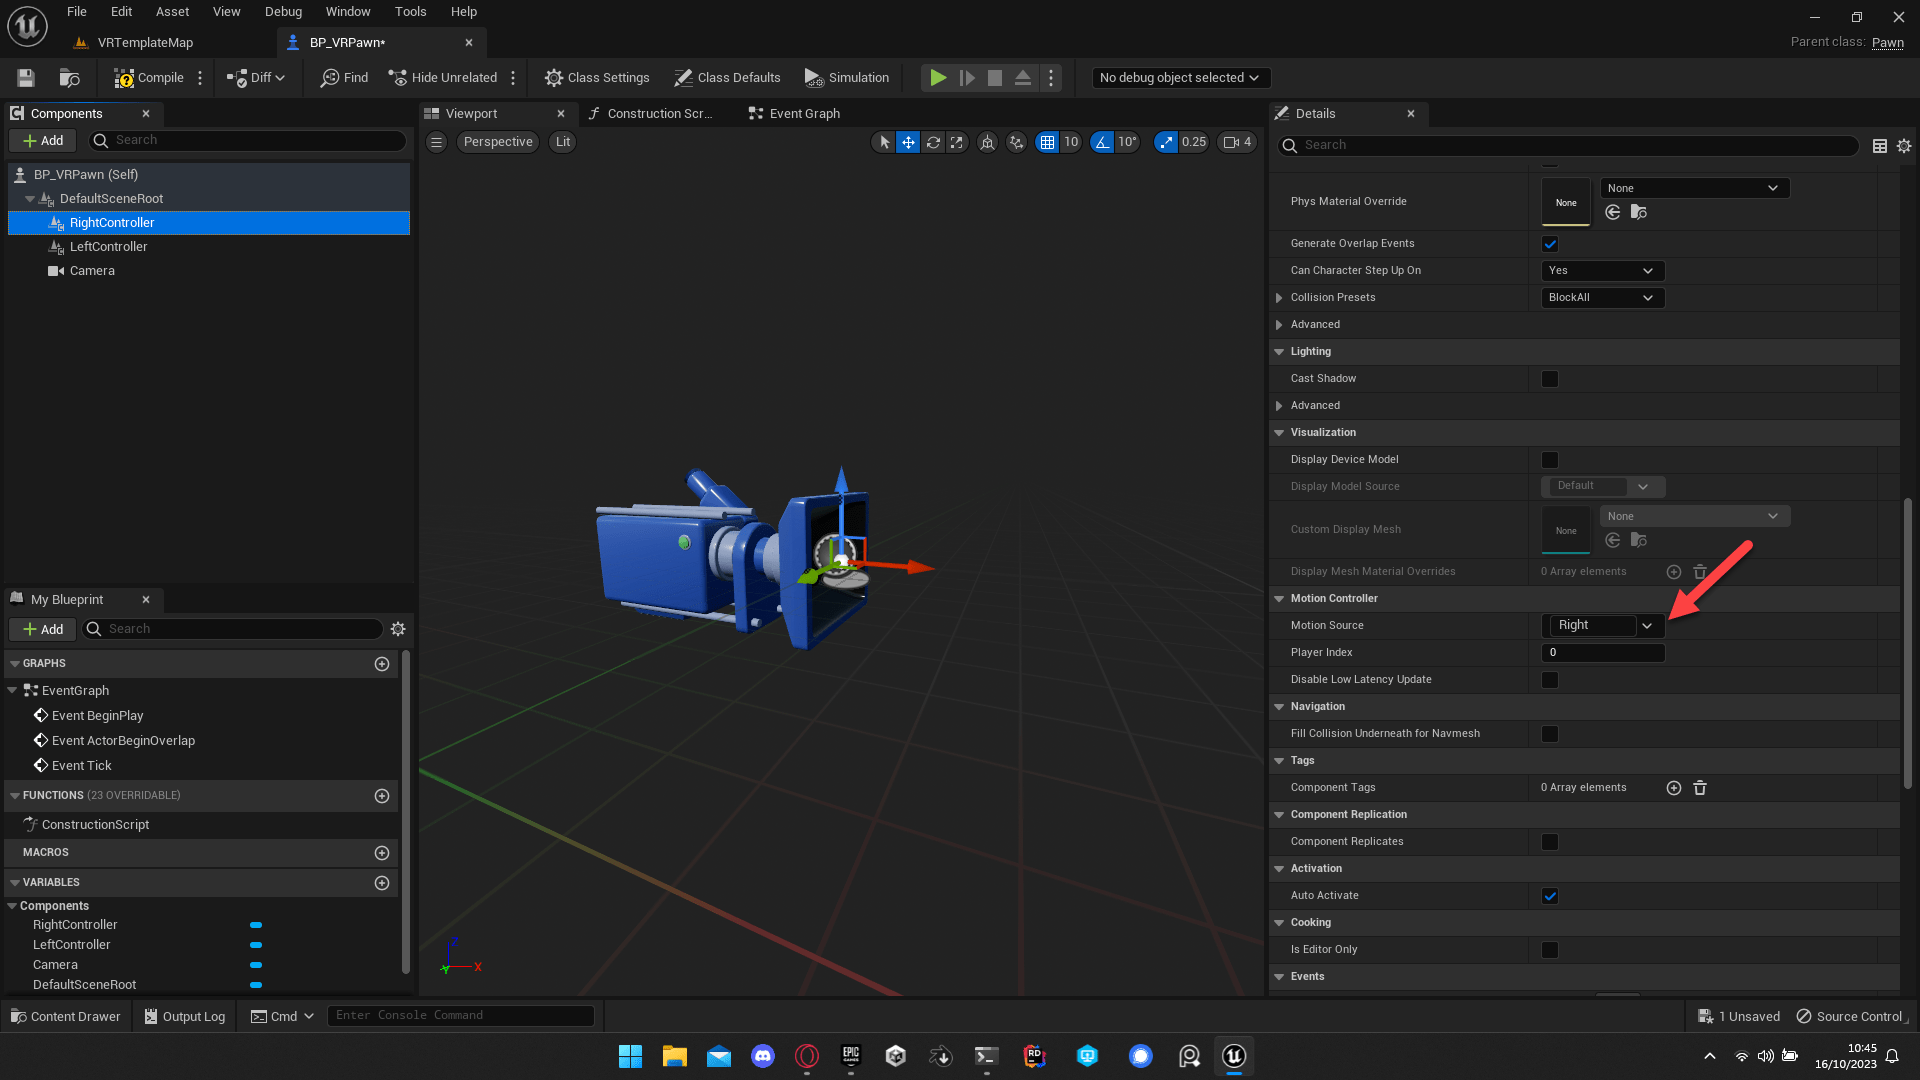This screenshot has height=1080, width=1920.
Task: Collapse the Motion Controller section
Action: tap(1279, 598)
